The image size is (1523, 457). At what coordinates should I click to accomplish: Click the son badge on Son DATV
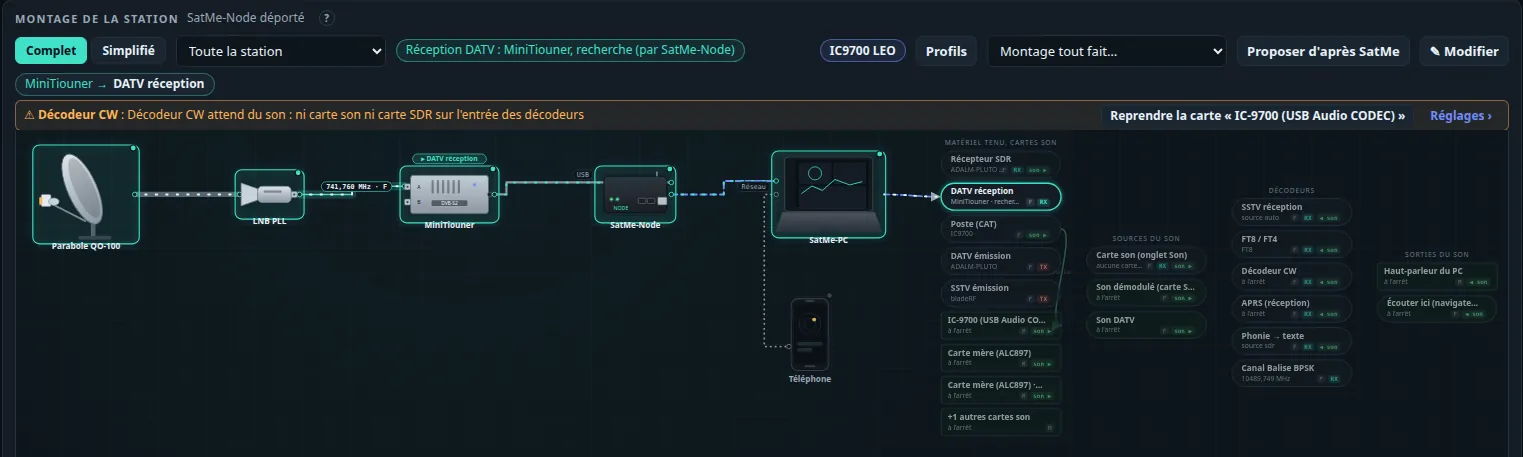pos(1184,331)
